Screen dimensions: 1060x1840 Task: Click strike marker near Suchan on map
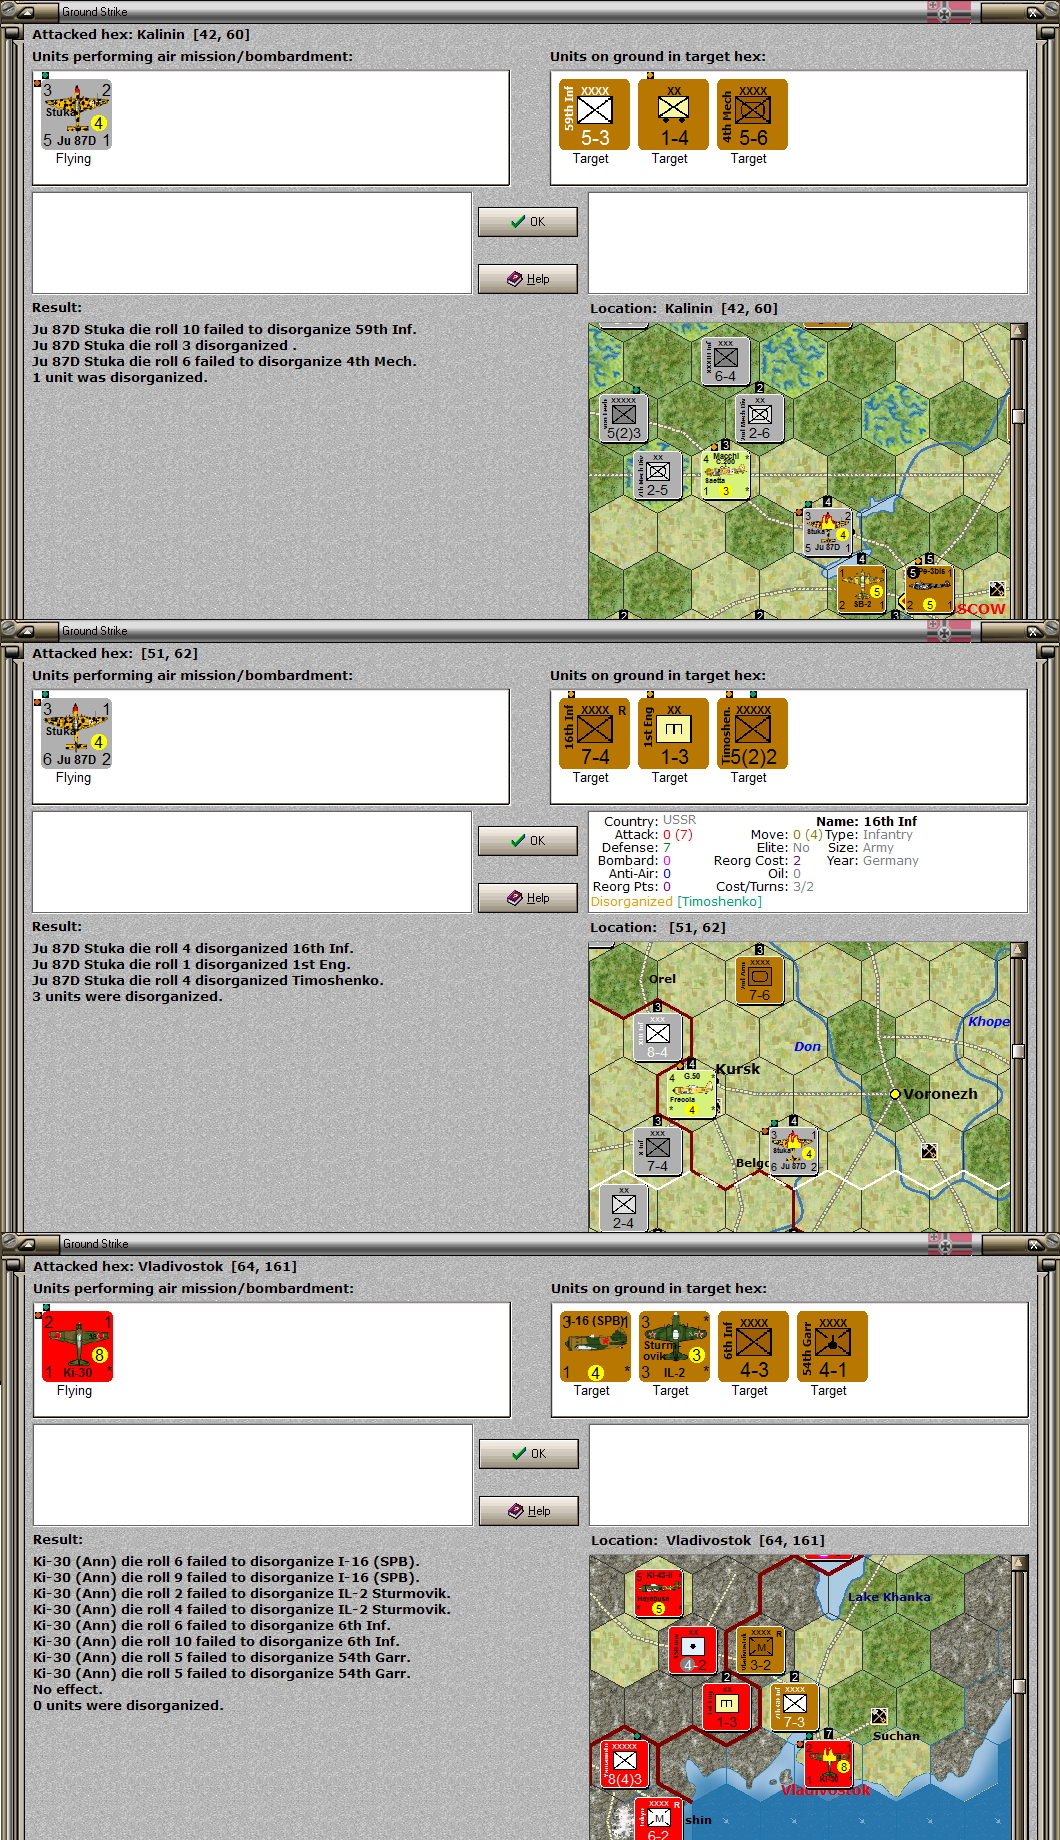point(879,1716)
